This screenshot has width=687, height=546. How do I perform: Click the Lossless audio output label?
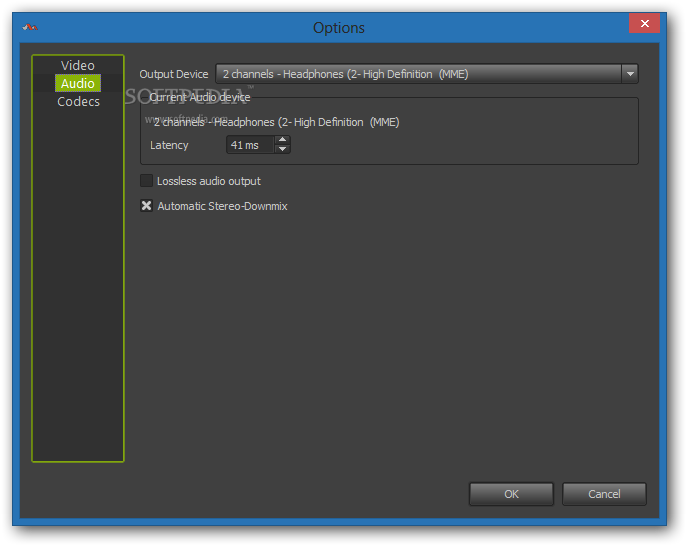coord(209,181)
